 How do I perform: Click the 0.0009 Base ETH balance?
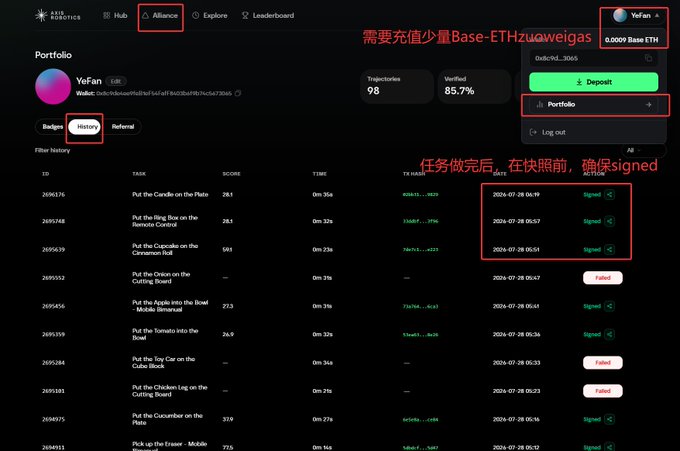coord(631,40)
